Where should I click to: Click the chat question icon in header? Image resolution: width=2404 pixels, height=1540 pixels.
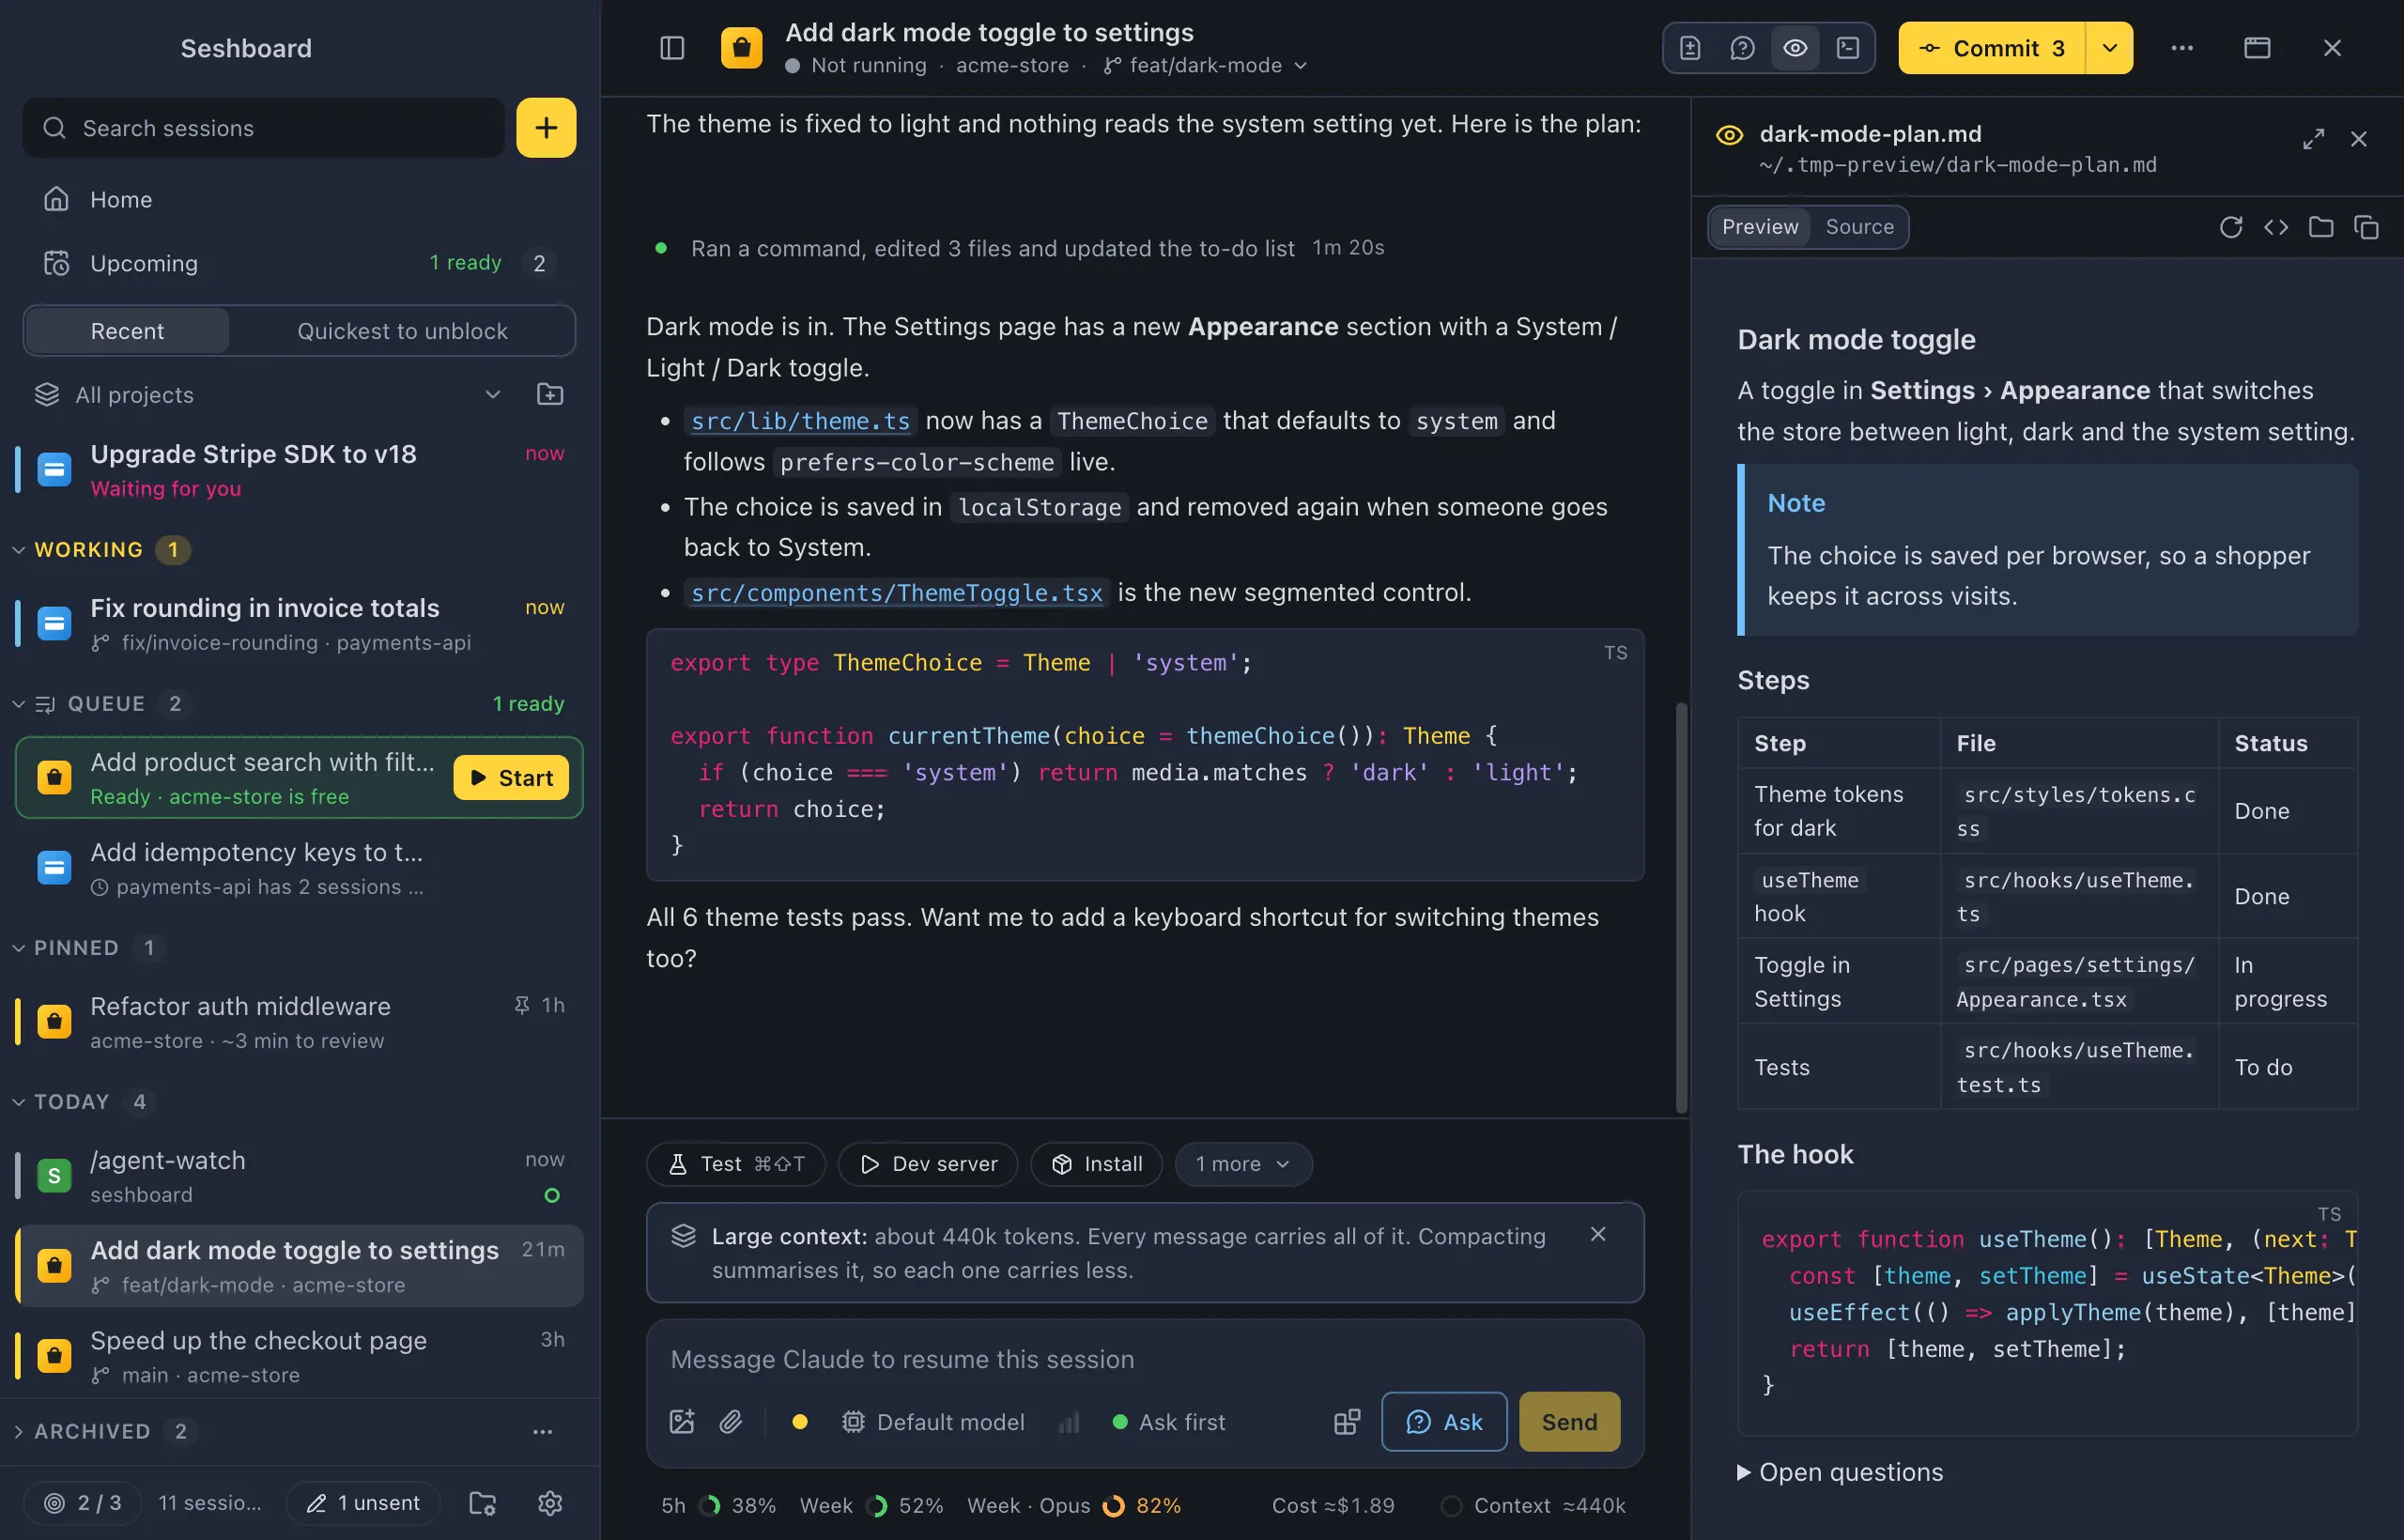(1742, 48)
